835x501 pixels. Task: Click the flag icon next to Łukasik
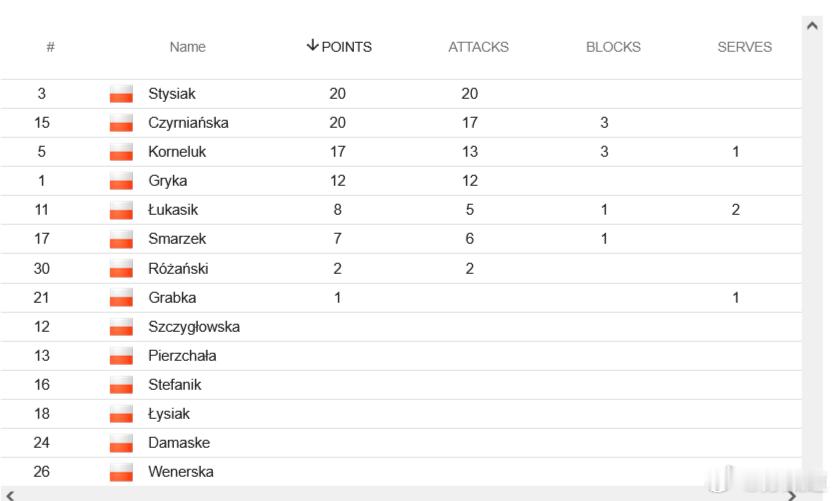(x=121, y=210)
